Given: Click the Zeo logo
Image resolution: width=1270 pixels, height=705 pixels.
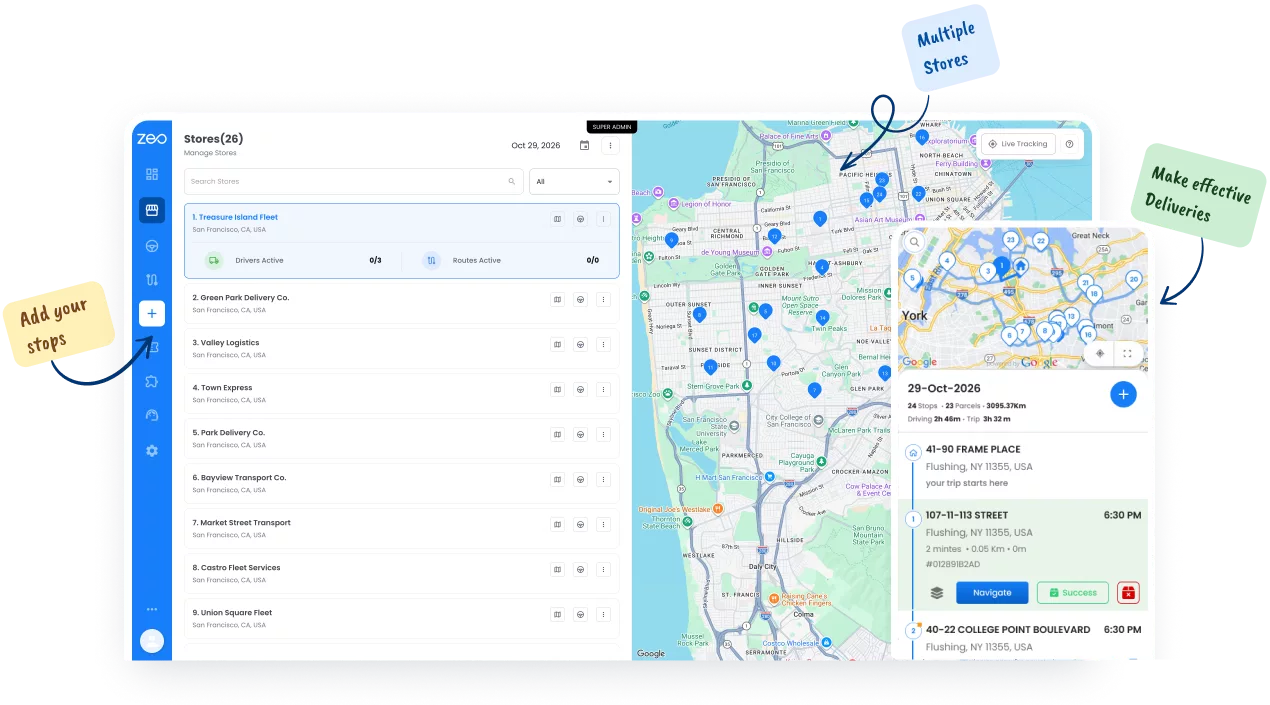Looking at the screenshot, I should (x=152, y=139).
